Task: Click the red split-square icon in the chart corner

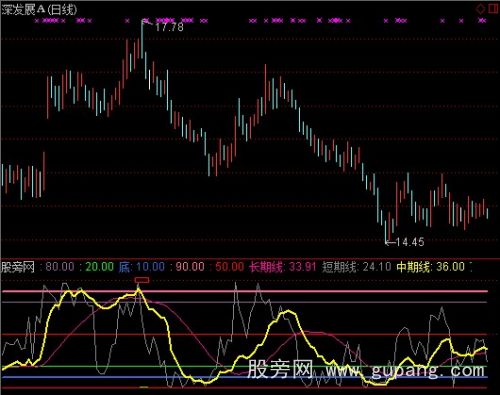Action: coord(494,8)
